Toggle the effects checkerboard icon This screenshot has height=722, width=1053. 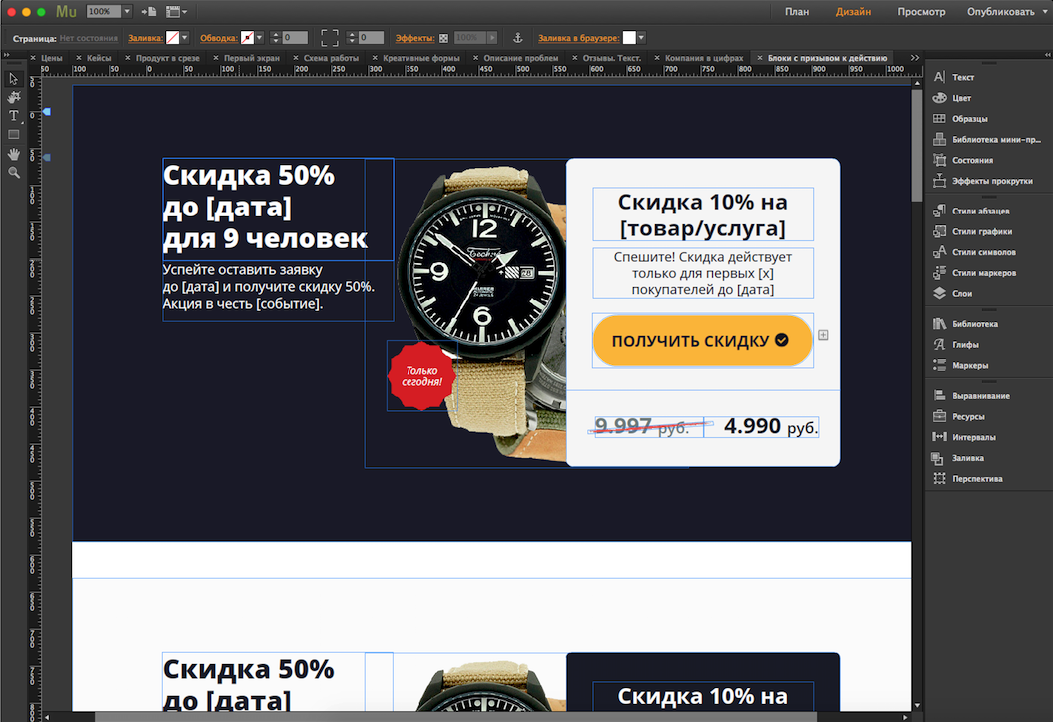click(443, 38)
